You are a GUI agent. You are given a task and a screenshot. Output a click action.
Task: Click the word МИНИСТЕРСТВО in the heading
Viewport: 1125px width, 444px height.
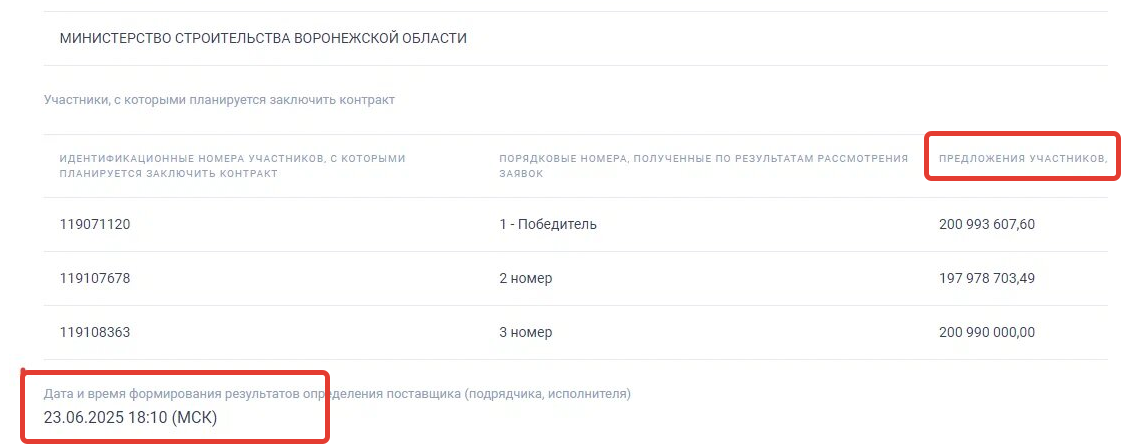point(116,39)
